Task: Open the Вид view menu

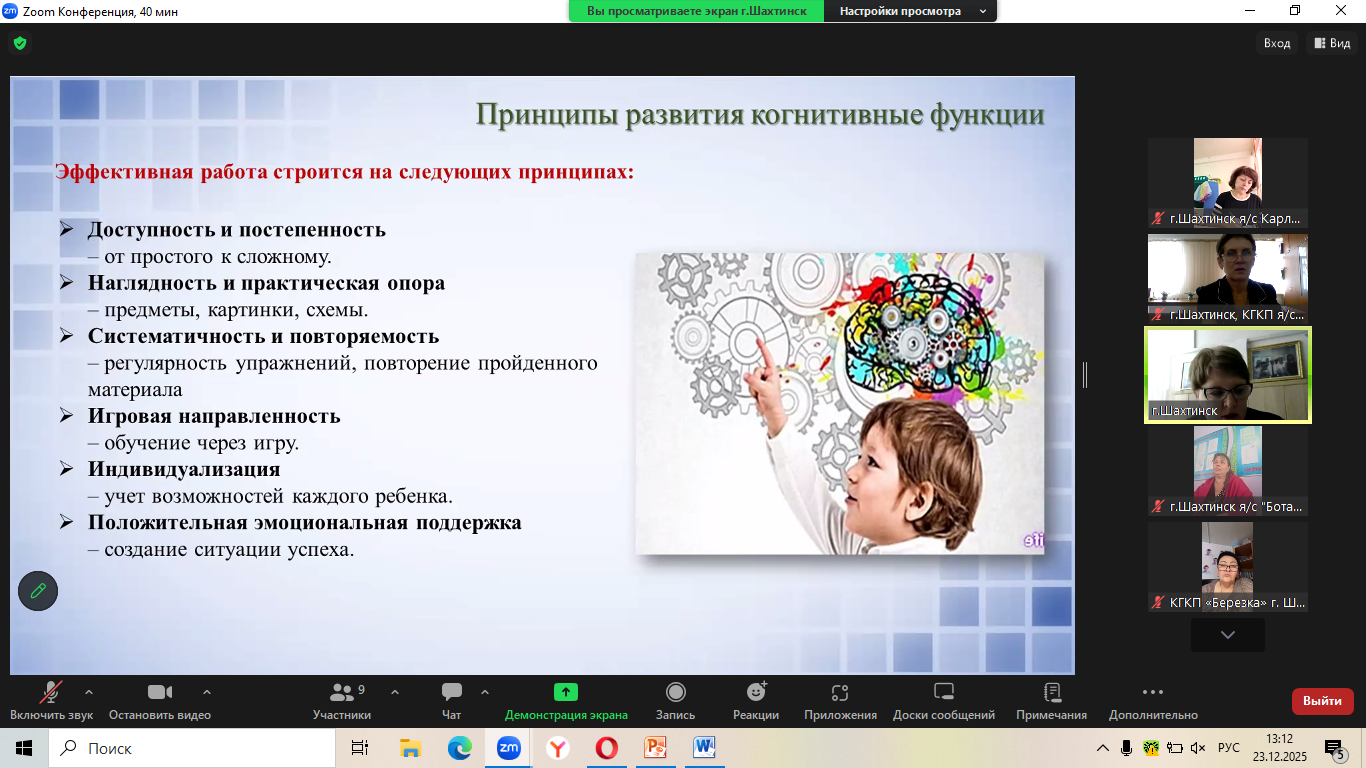Action: point(1333,43)
